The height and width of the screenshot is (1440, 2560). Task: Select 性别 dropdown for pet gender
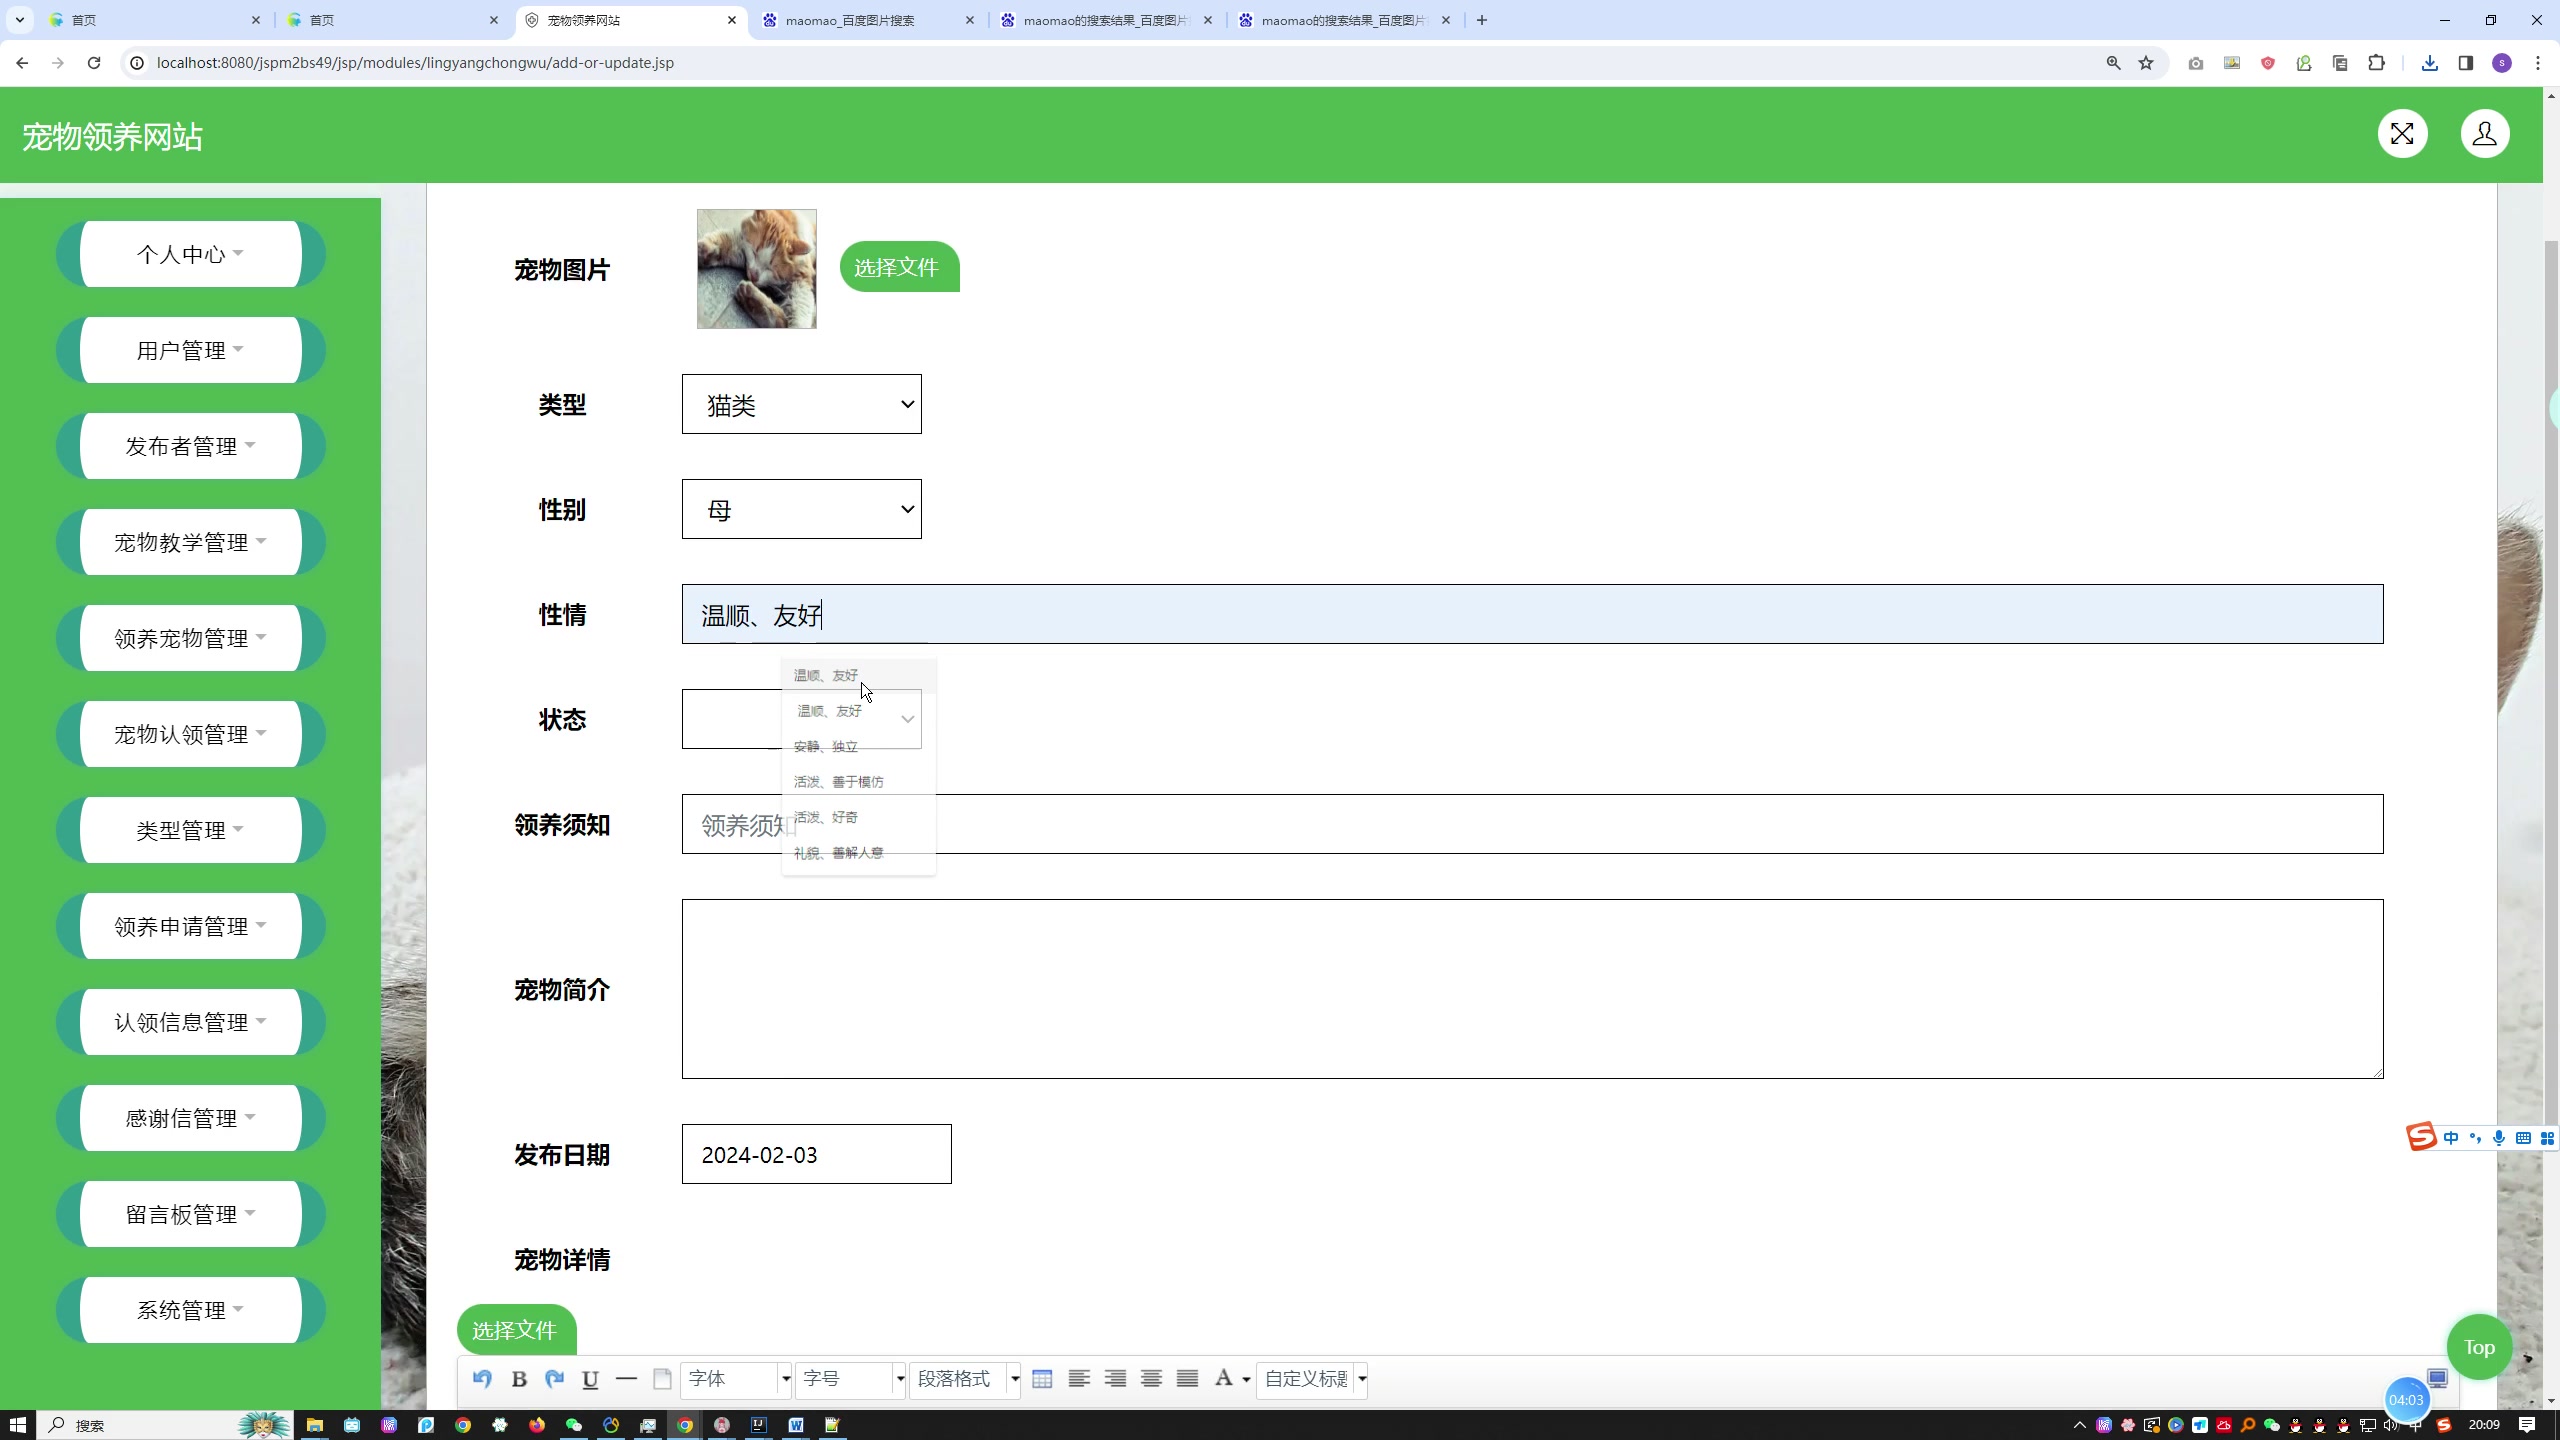click(800, 508)
